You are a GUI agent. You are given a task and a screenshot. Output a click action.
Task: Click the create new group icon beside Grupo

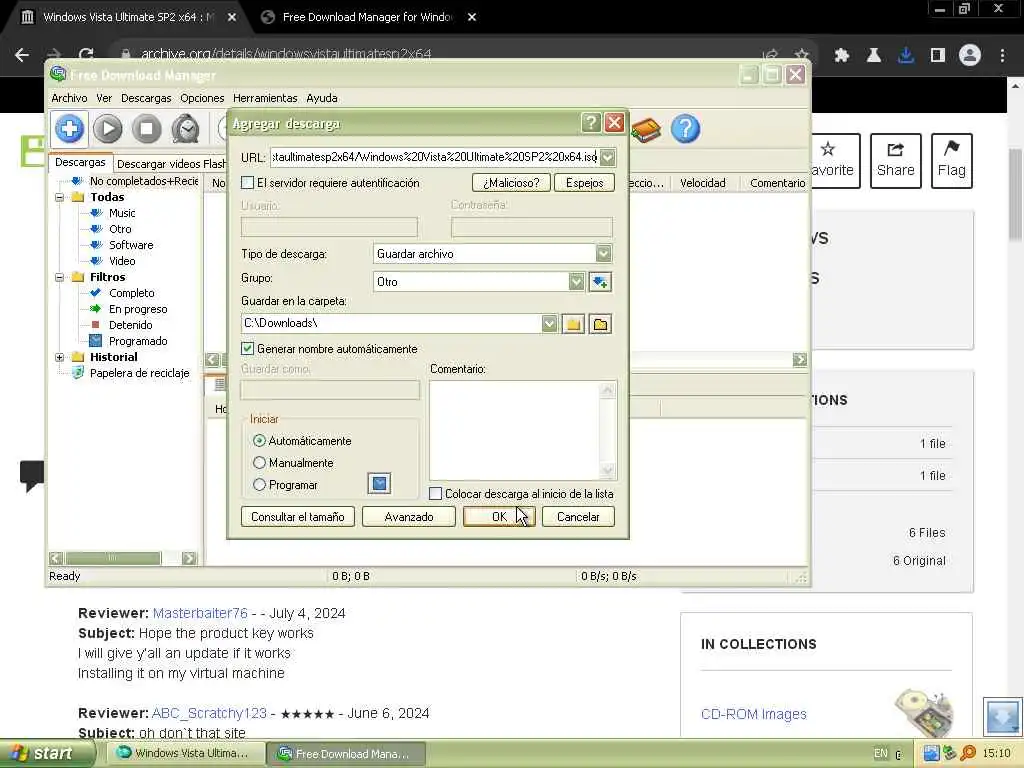(600, 282)
